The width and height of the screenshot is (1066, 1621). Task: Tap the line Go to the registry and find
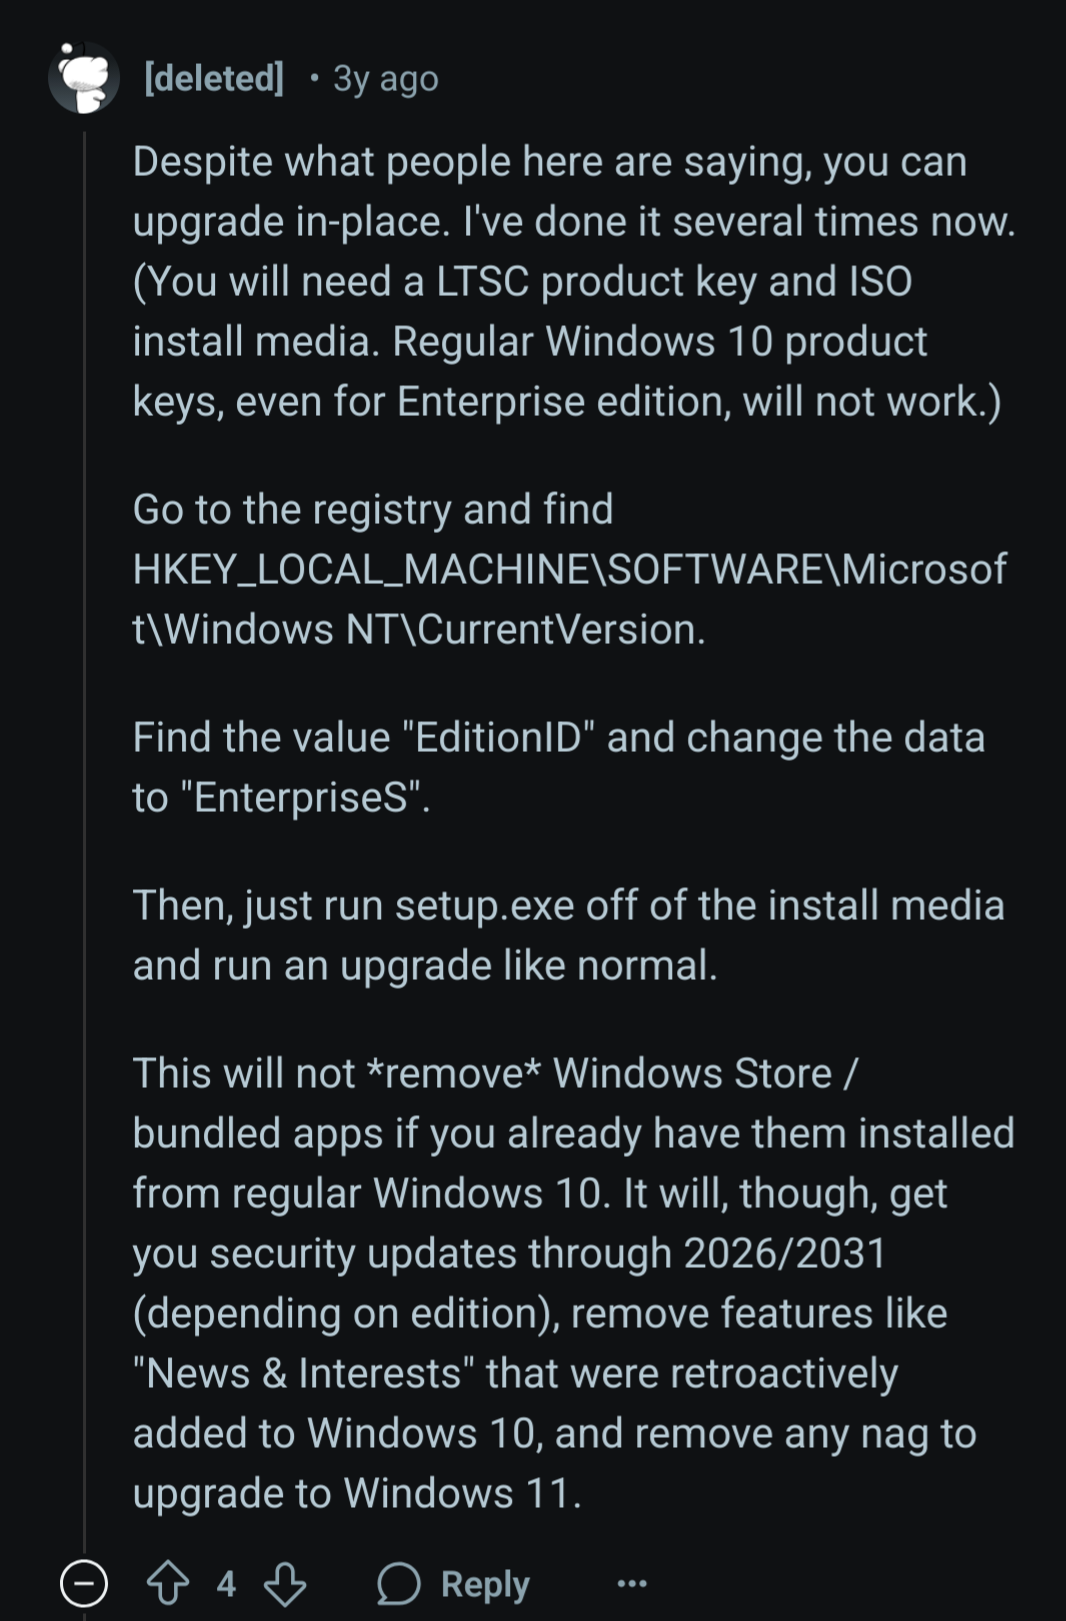(373, 509)
